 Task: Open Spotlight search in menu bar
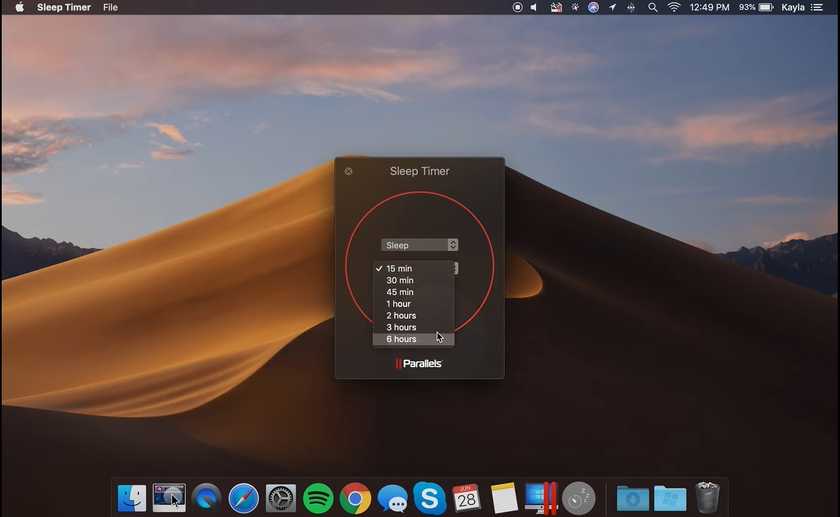(x=652, y=7)
